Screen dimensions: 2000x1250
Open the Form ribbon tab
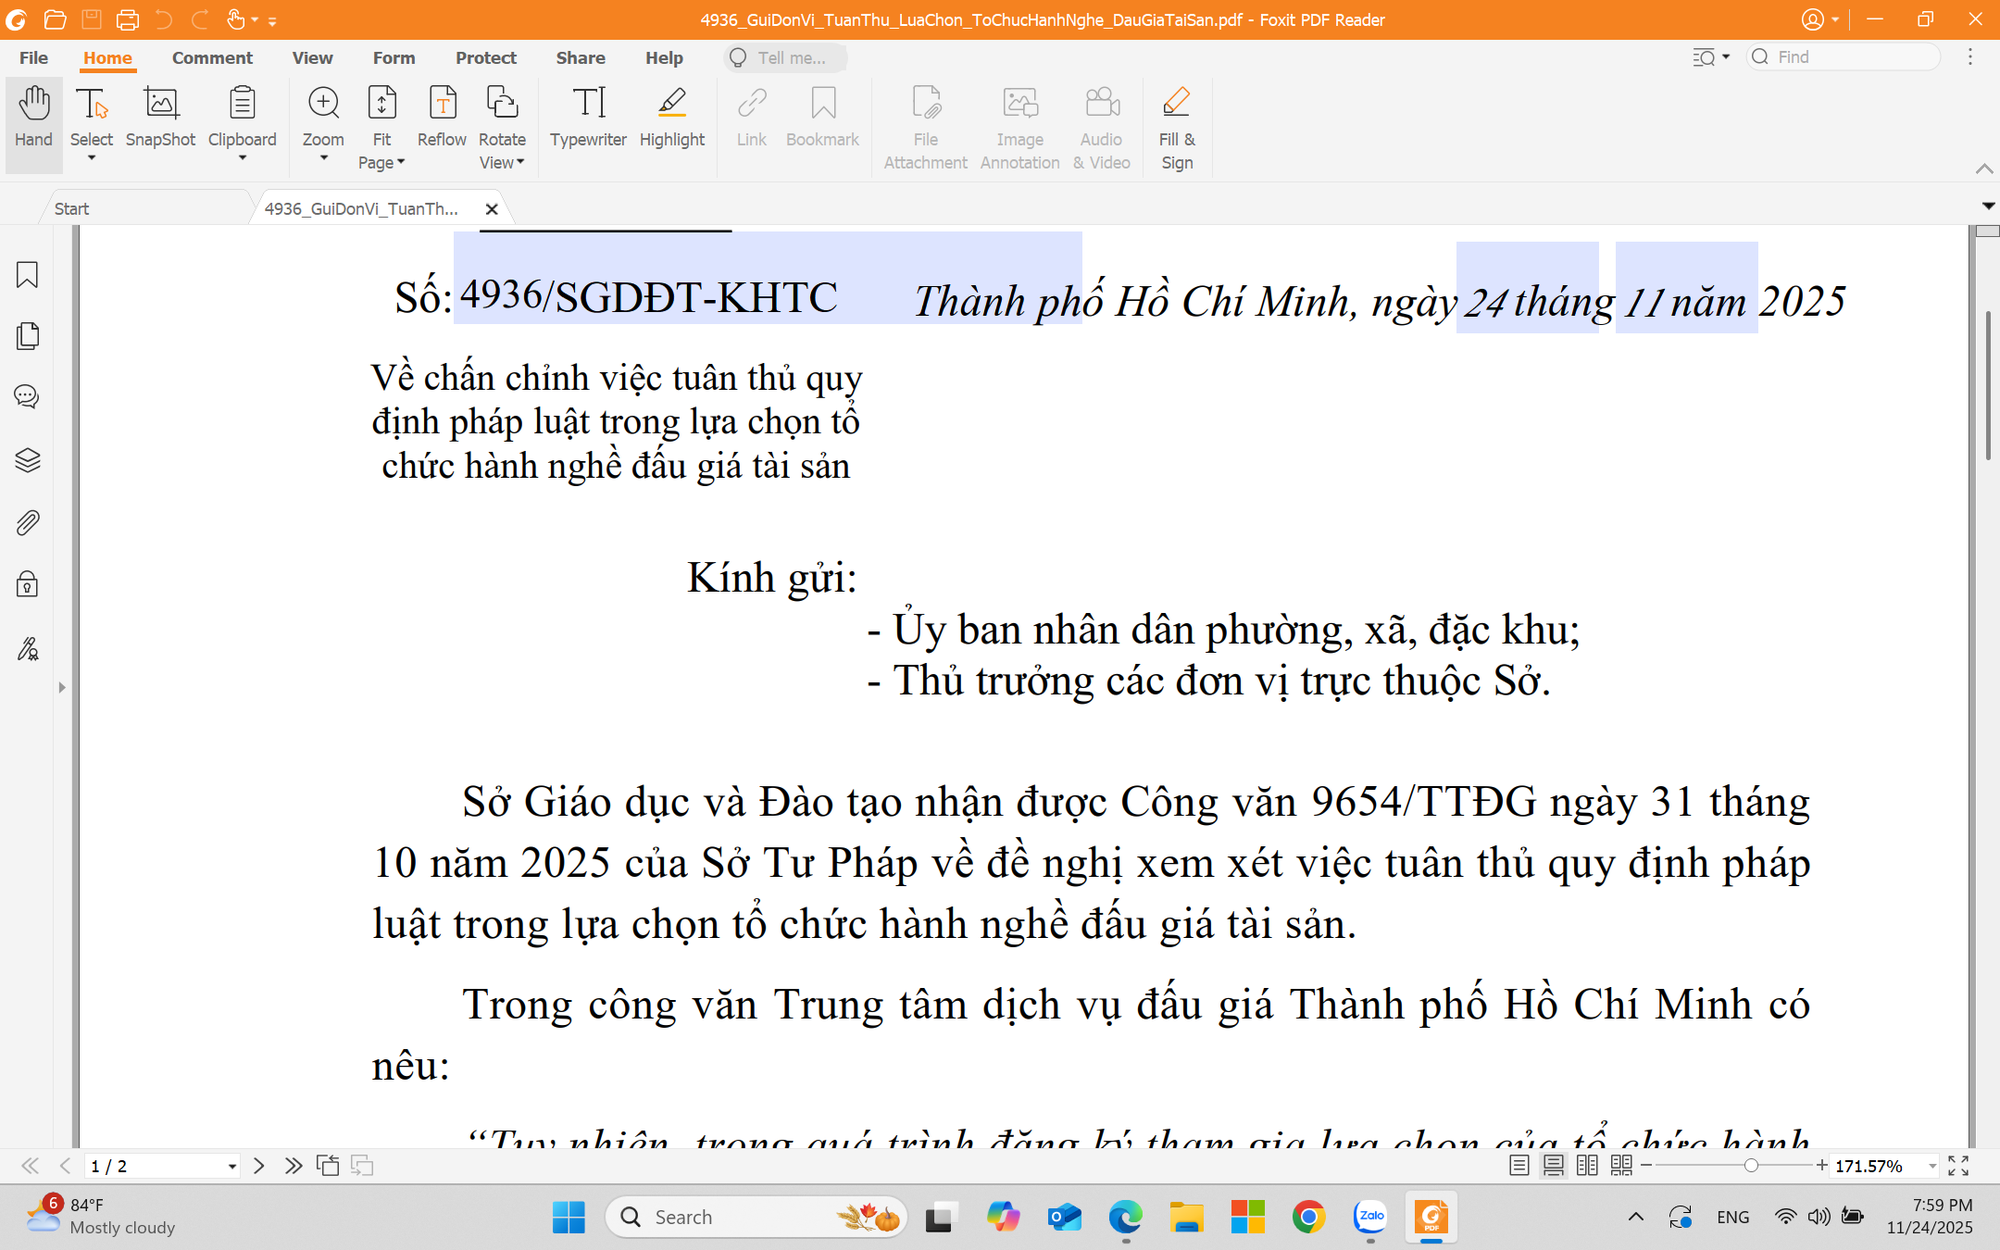pos(394,58)
